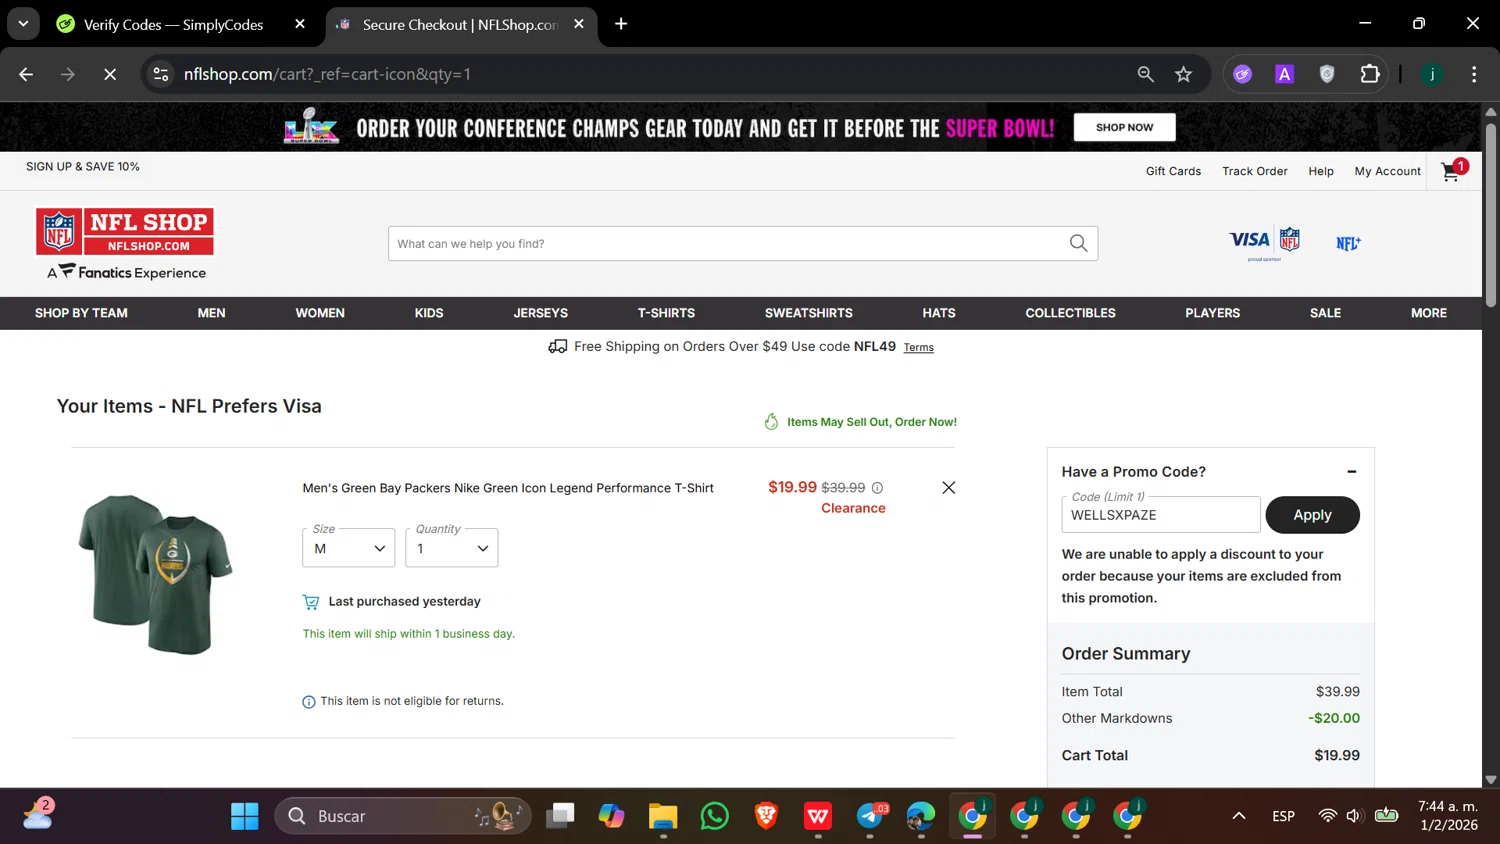Open the Size dropdown showing M
This screenshot has height=844, width=1500.
coord(349,548)
